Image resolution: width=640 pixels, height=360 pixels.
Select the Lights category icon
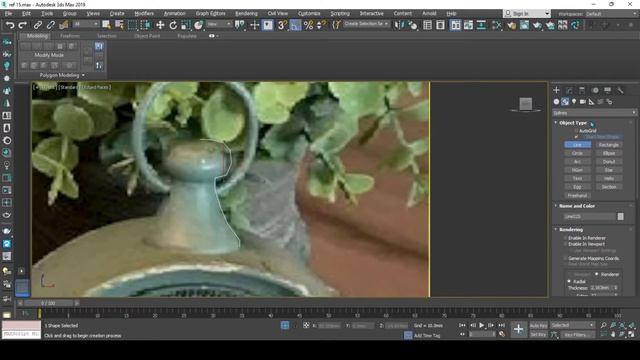click(574, 102)
